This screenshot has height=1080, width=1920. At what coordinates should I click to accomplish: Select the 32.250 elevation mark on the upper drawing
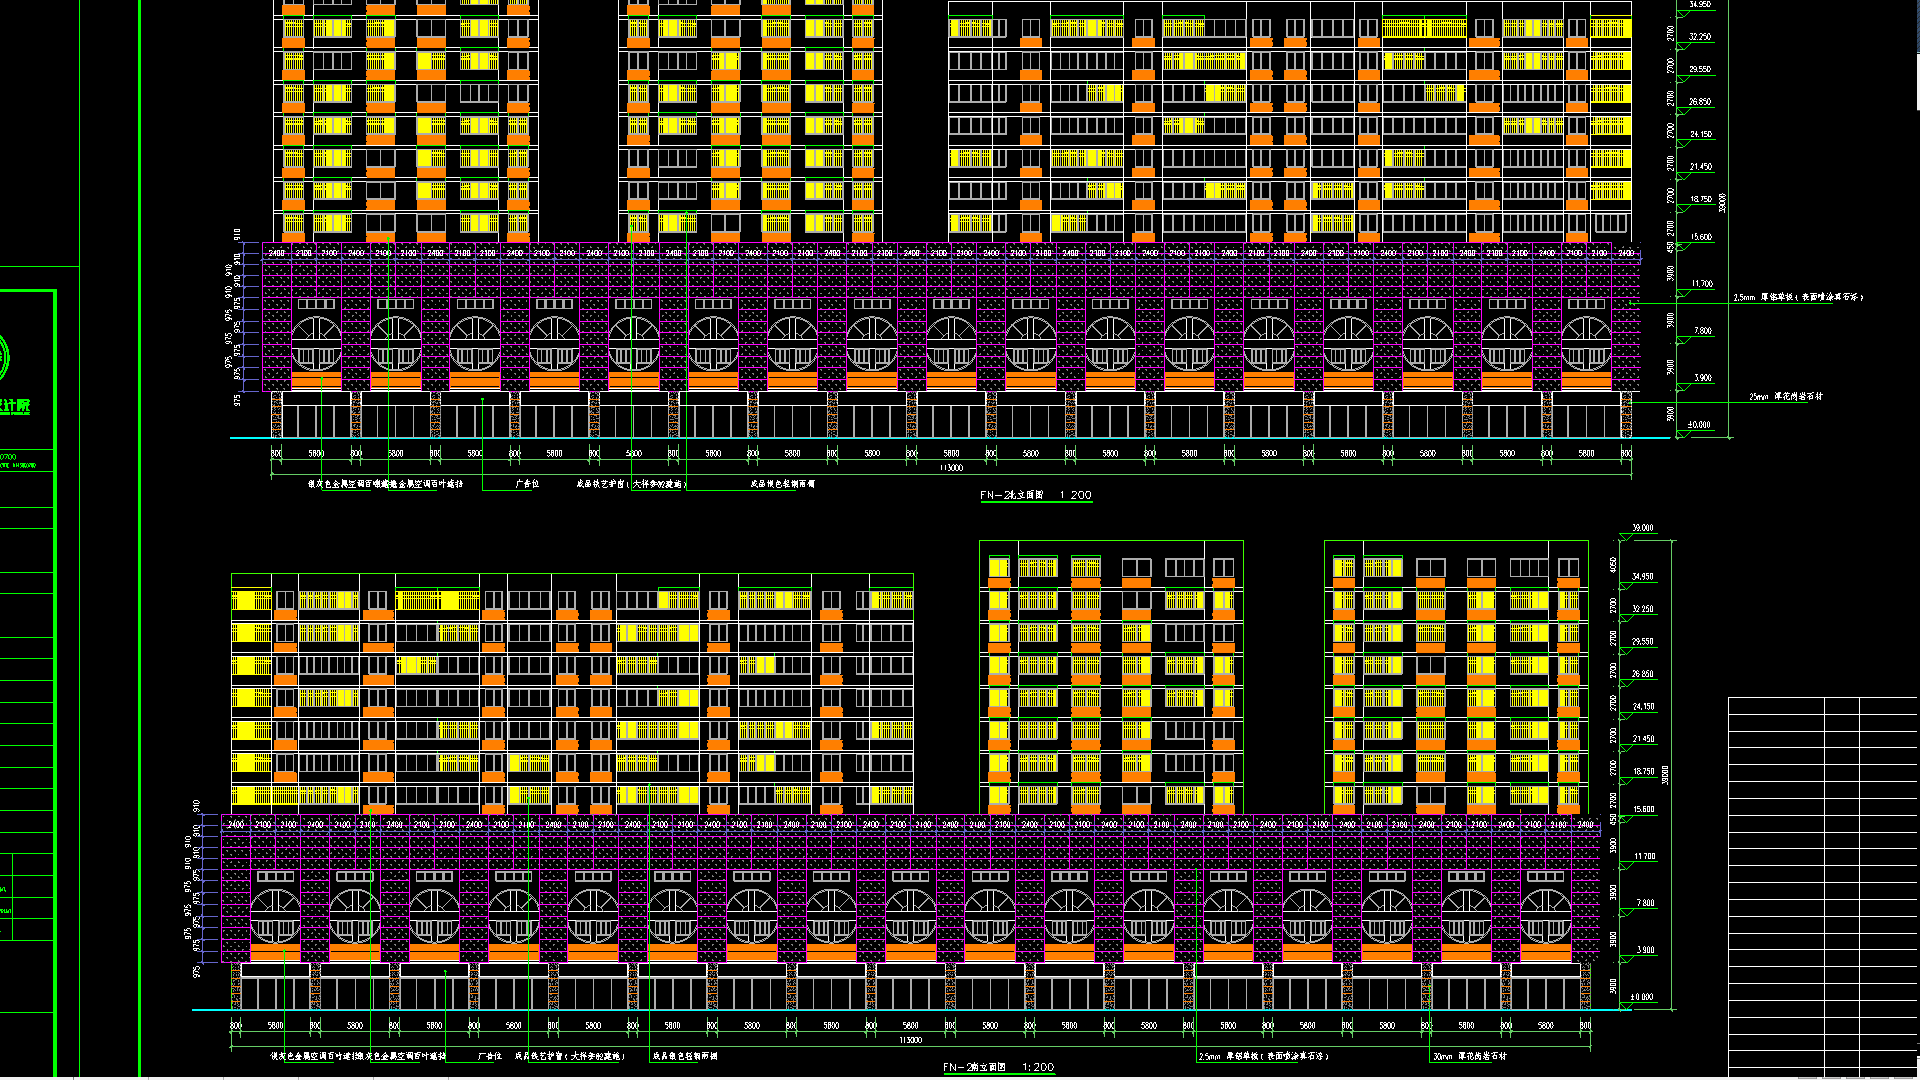click(1700, 37)
